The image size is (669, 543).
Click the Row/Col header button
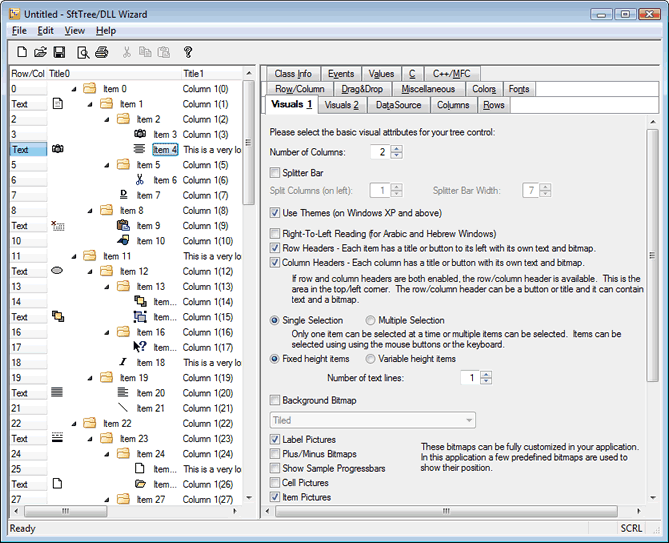(27, 73)
